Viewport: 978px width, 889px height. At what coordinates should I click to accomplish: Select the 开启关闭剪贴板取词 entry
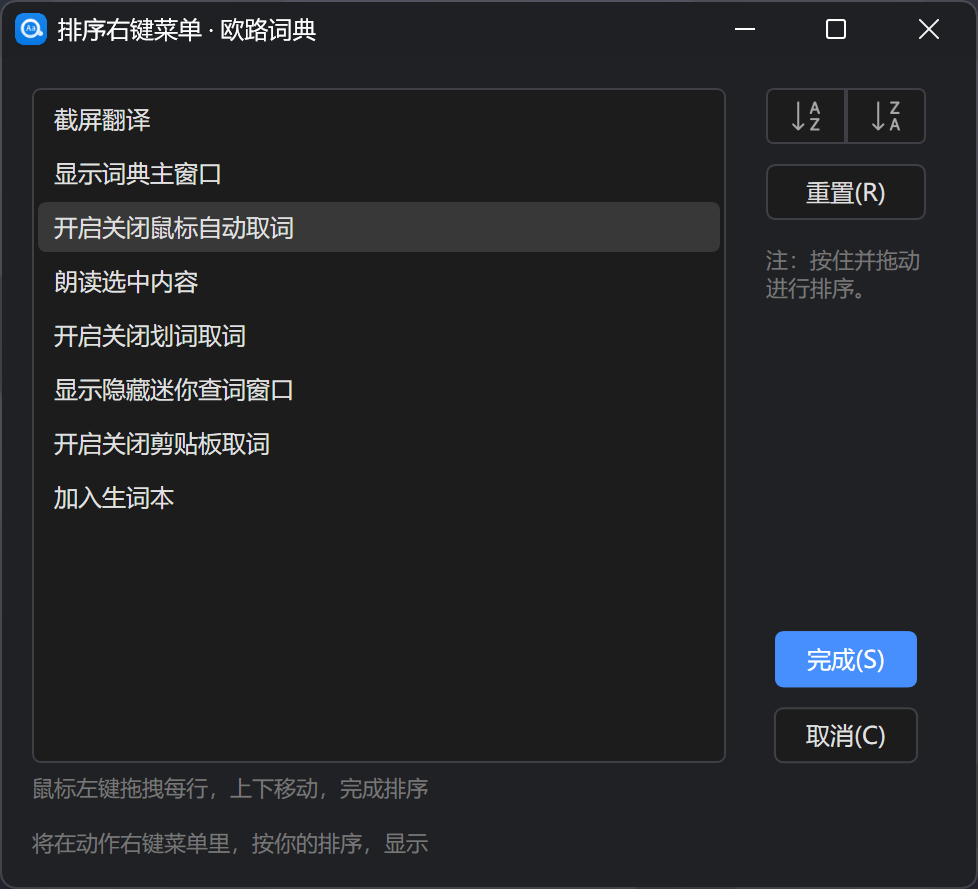[x=379, y=444]
